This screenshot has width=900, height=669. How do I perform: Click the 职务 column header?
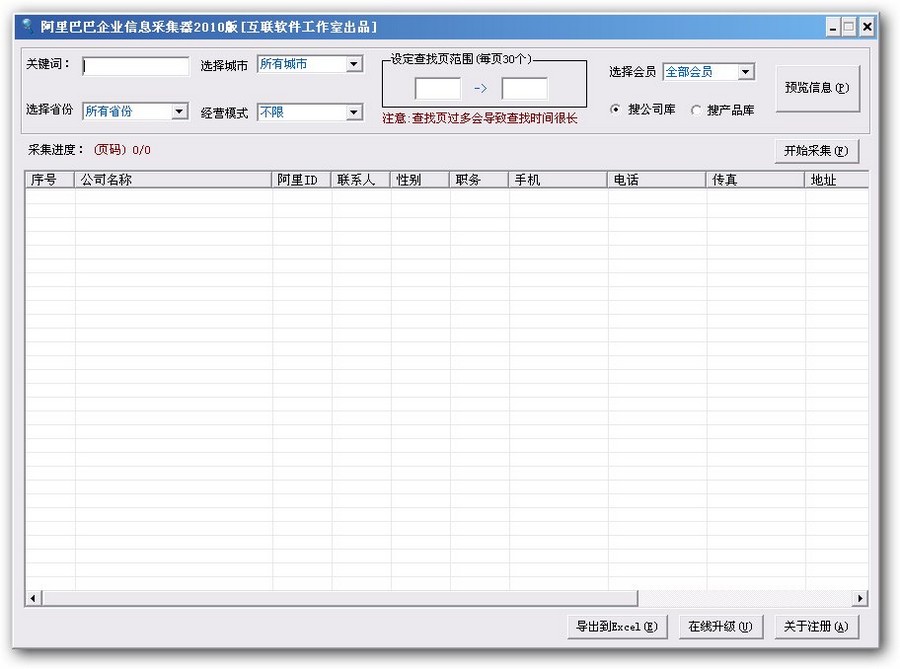tap(479, 180)
